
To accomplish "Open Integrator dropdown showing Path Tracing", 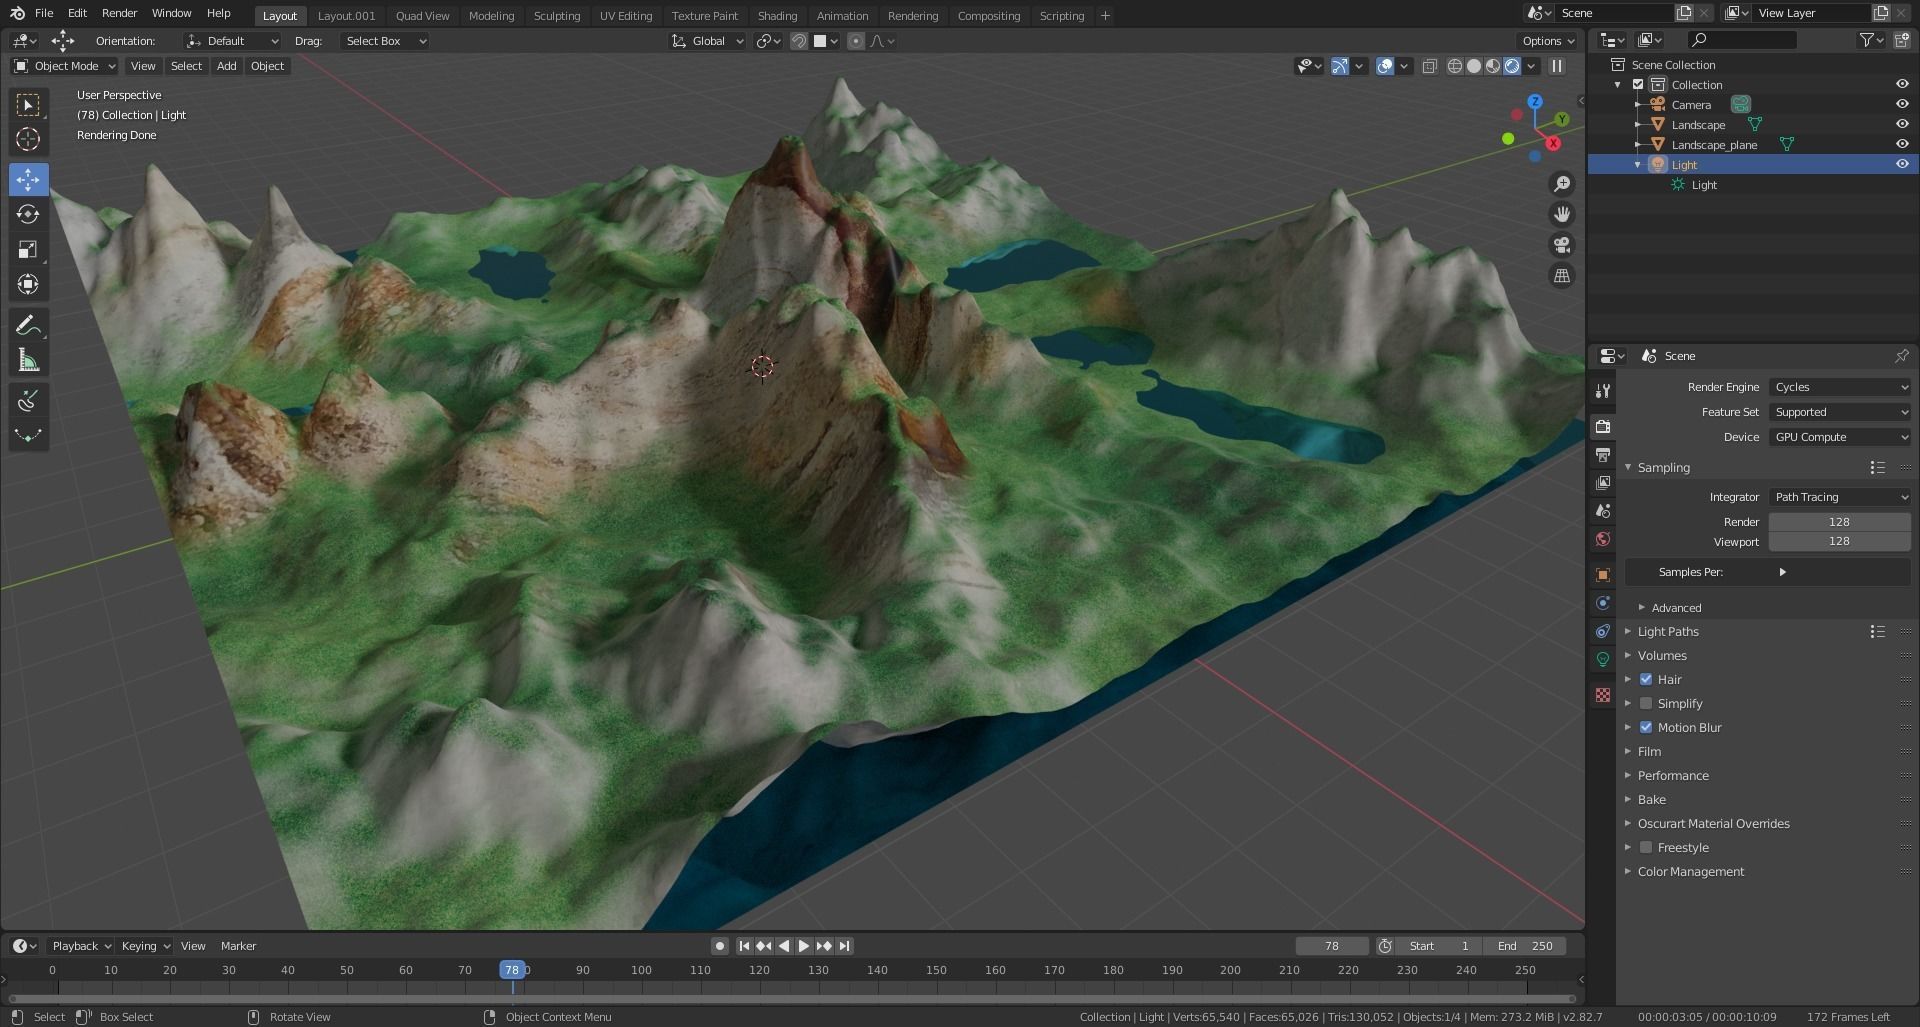I will 1840,497.
